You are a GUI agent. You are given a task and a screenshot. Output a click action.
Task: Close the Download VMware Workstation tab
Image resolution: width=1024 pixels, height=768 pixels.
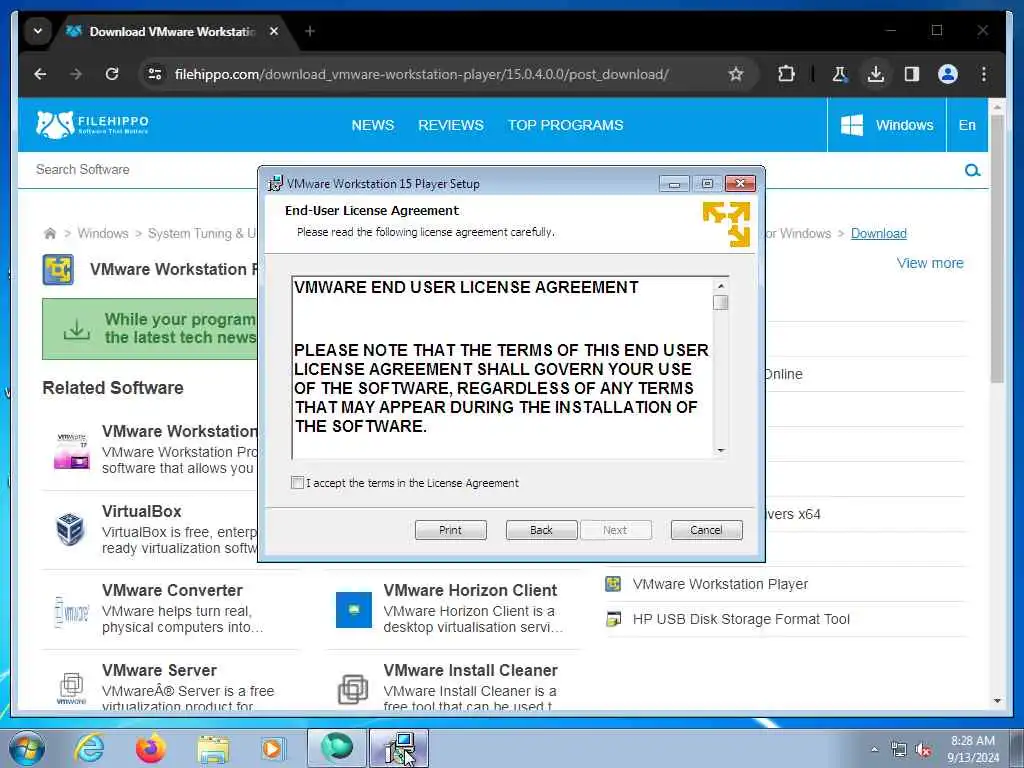(x=274, y=31)
